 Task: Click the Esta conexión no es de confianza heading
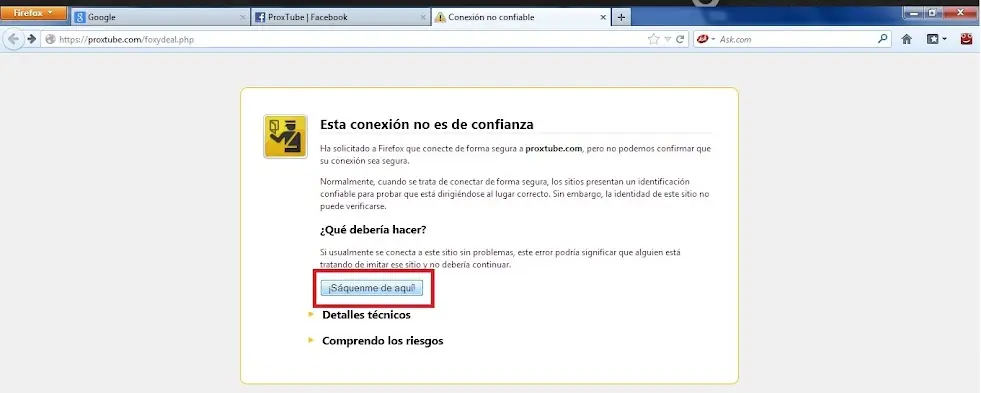(x=427, y=124)
